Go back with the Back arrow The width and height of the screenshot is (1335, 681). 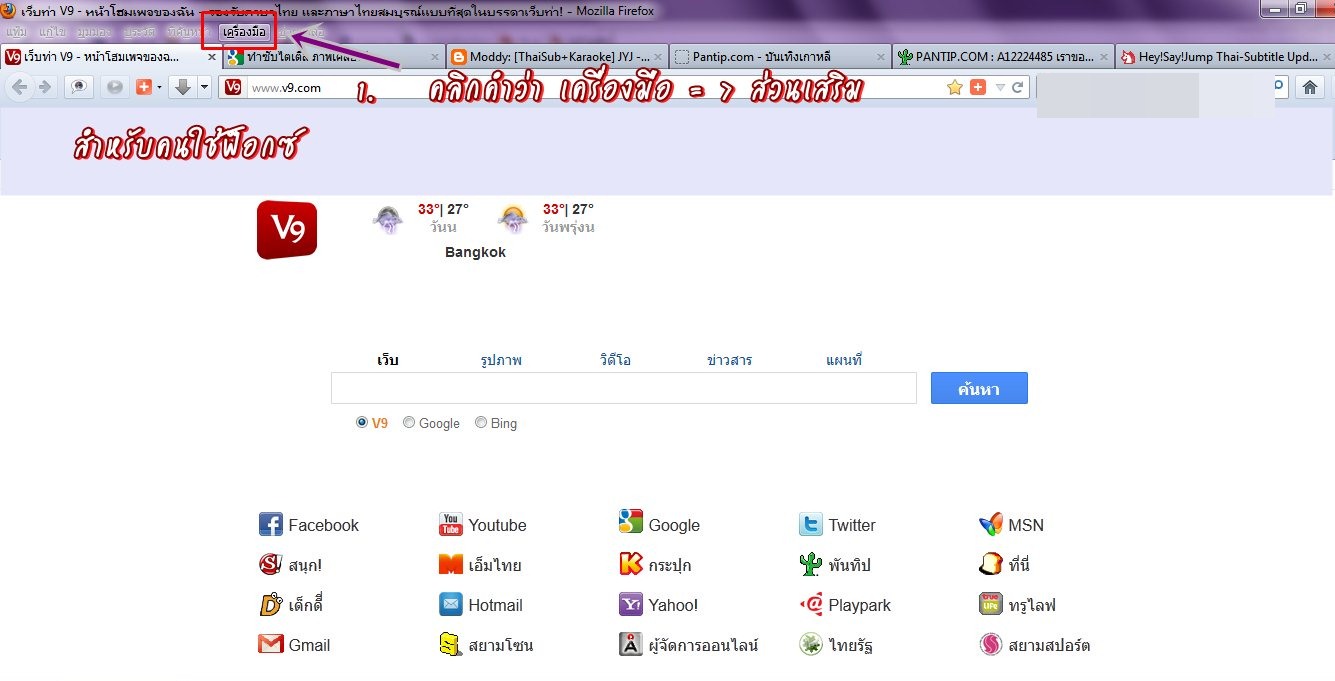[20, 87]
